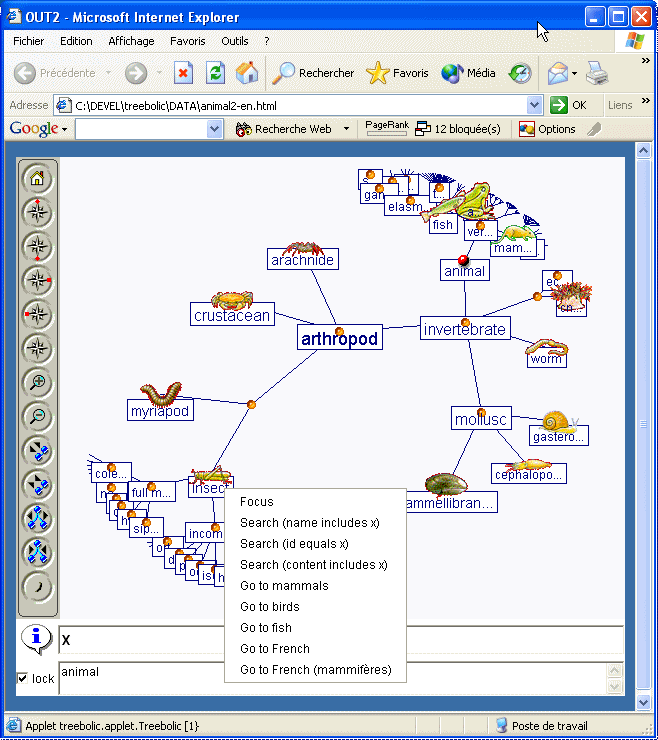The image size is (658, 740).
Task: Open back button history dropdown arrow
Action: tap(108, 73)
